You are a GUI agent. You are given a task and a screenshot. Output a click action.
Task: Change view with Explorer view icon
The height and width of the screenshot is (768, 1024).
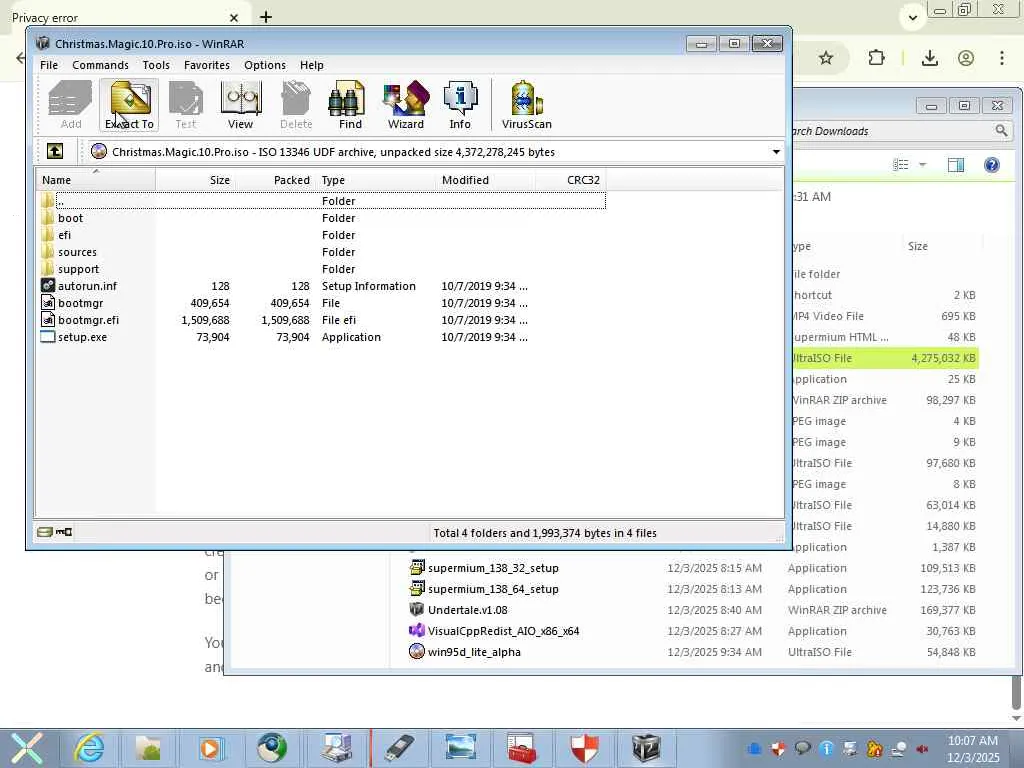pyautogui.click(x=901, y=165)
